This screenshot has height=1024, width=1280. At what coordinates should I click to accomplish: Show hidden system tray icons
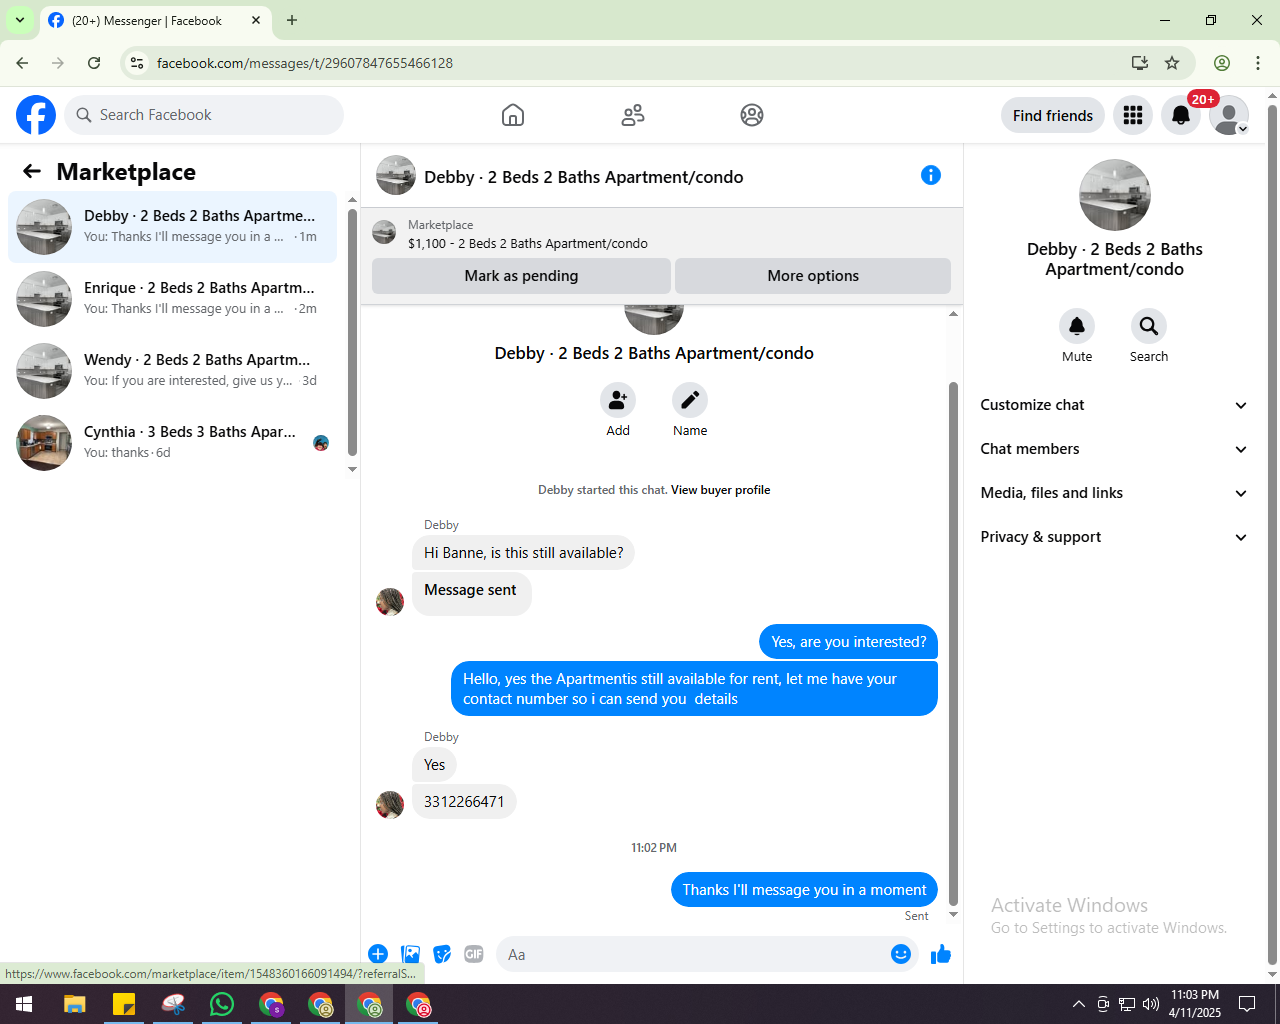(x=1078, y=1004)
